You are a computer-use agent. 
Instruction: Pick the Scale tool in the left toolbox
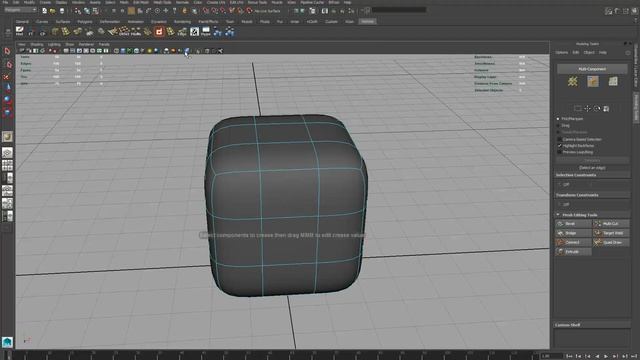point(7,111)
